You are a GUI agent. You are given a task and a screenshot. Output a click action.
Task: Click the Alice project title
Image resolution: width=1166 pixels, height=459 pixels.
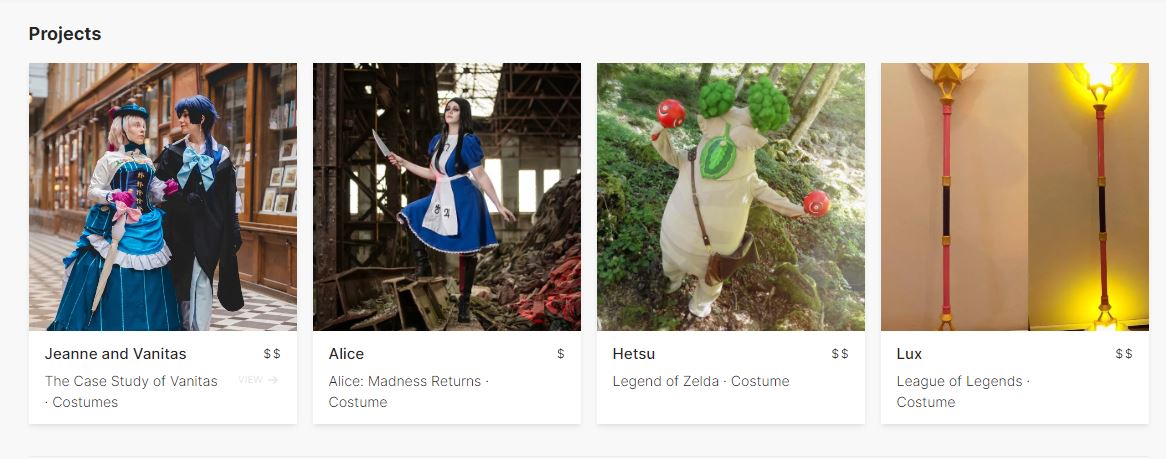pyautogui.click(x=347, y=354)
